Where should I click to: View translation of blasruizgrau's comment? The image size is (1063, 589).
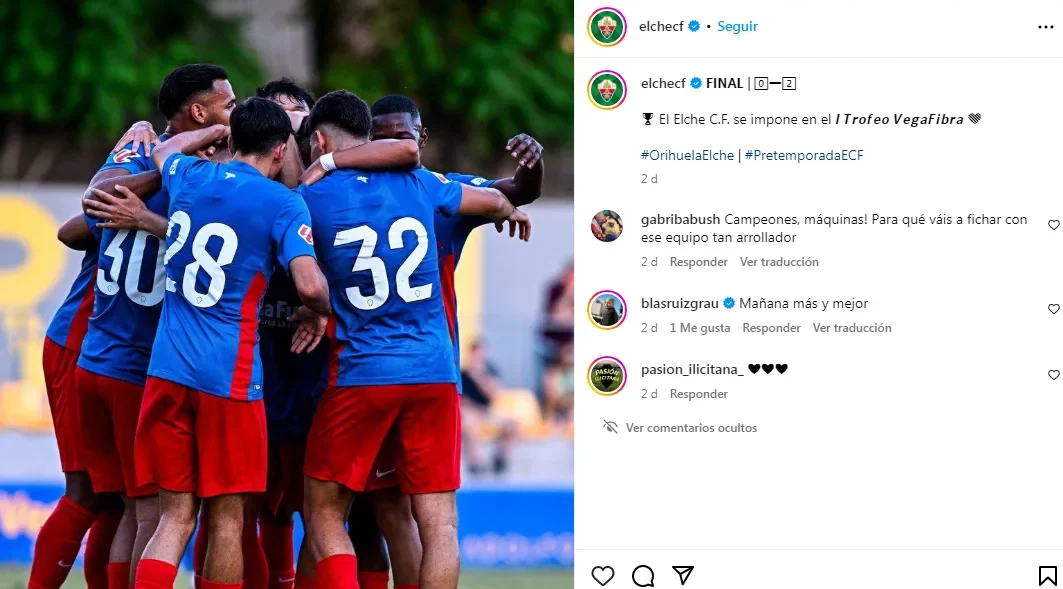(x=852, y=328)
